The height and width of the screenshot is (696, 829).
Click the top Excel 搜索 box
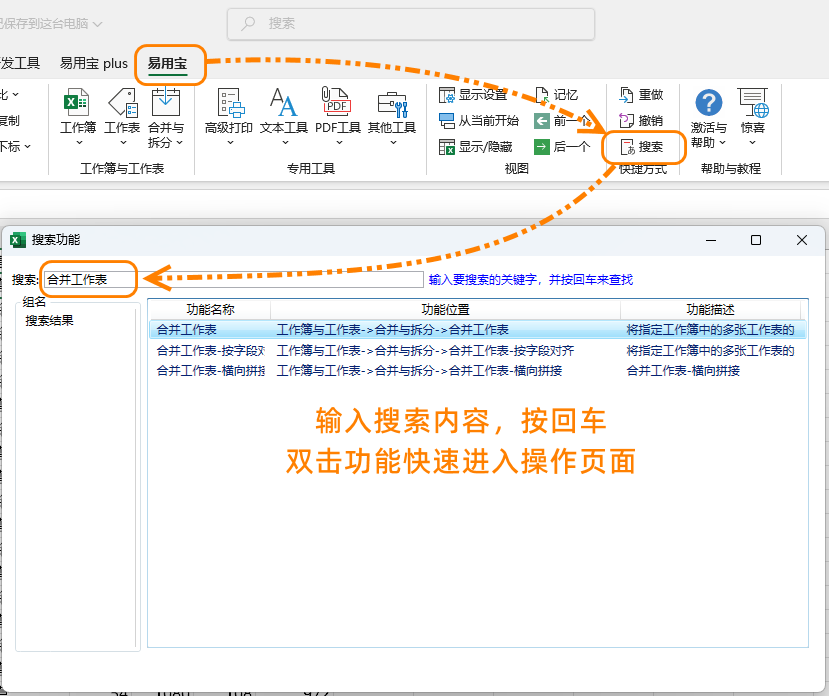411,24
